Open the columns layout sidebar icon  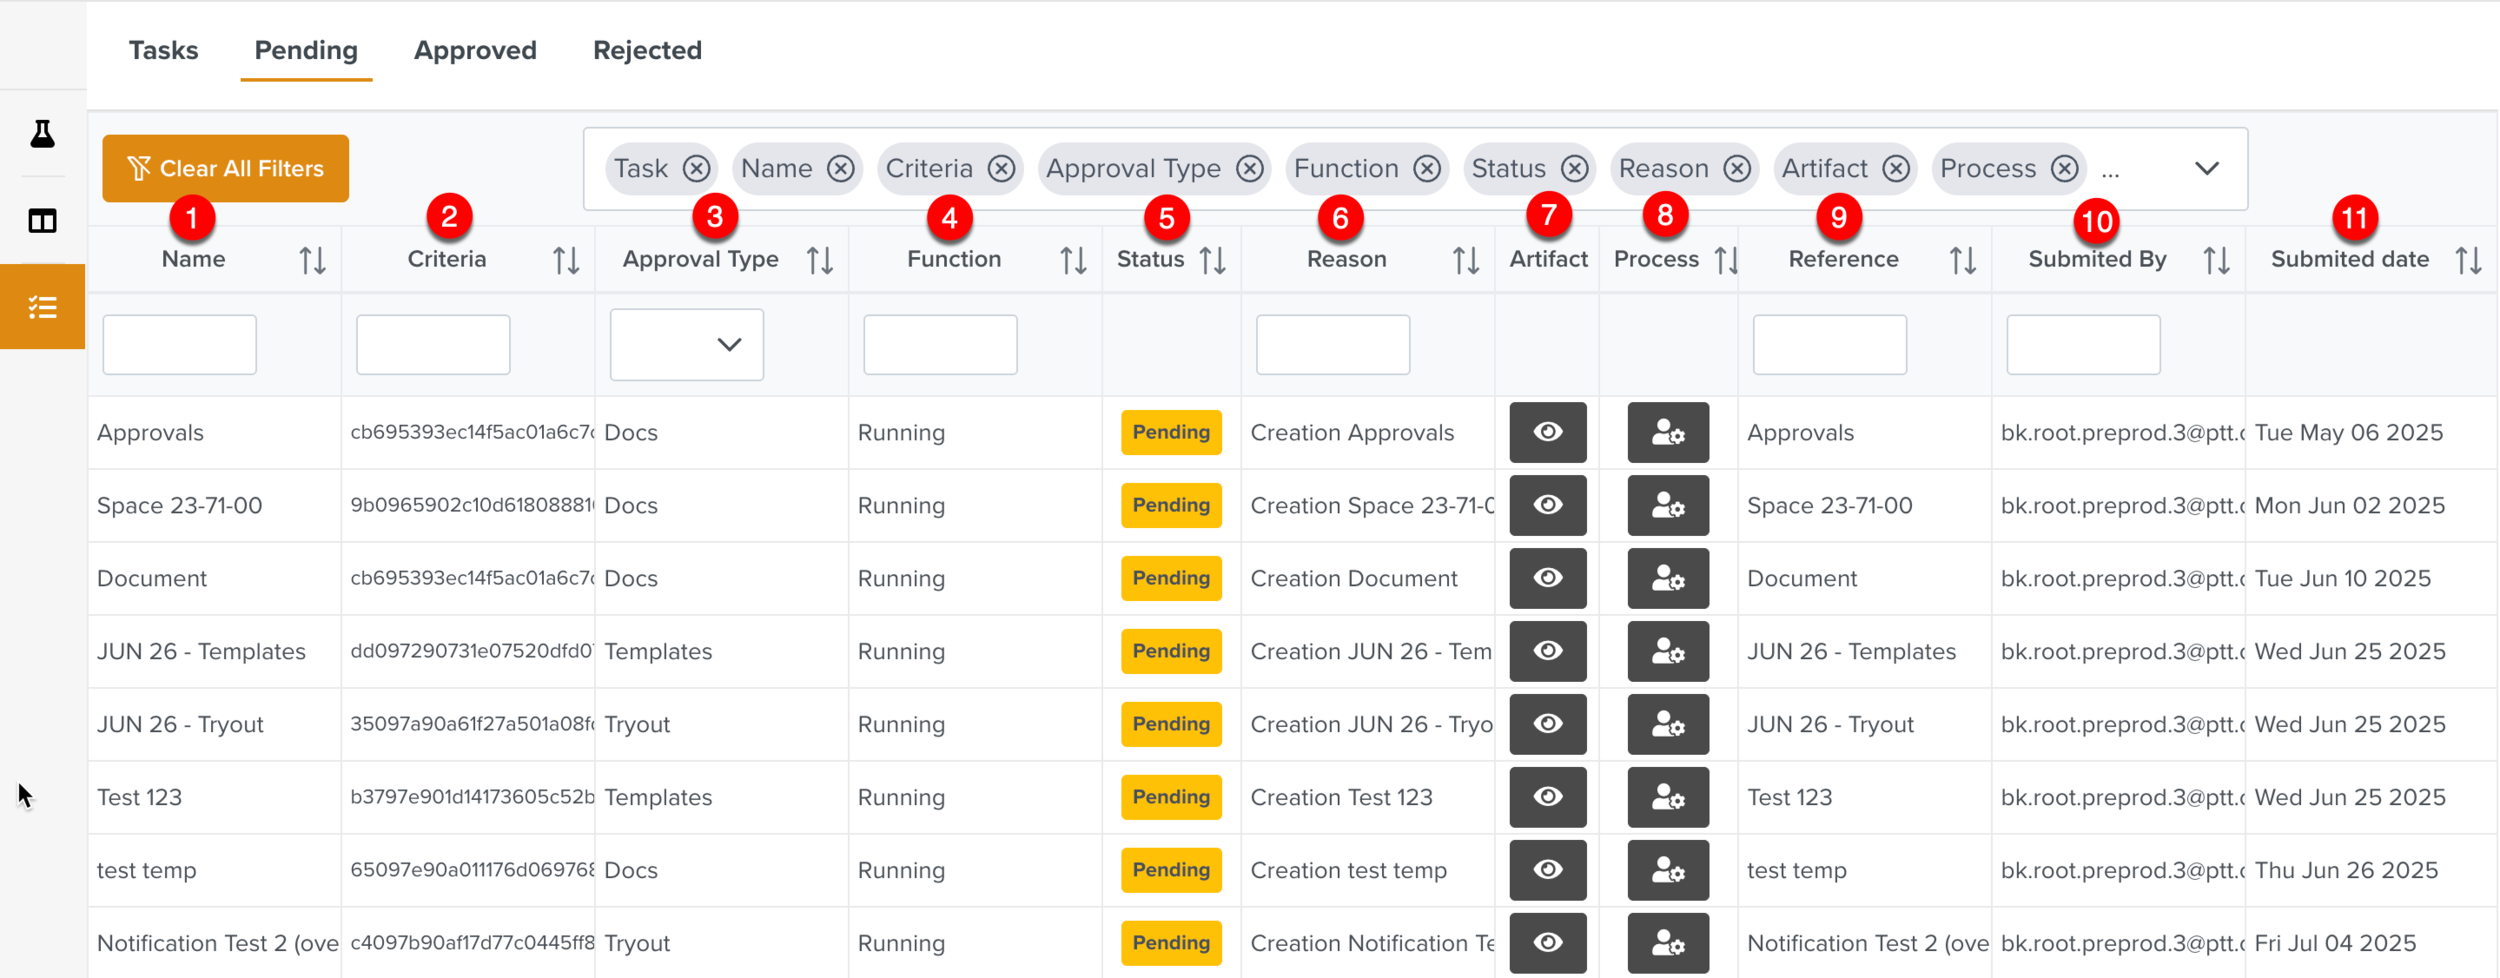[42, 221]
